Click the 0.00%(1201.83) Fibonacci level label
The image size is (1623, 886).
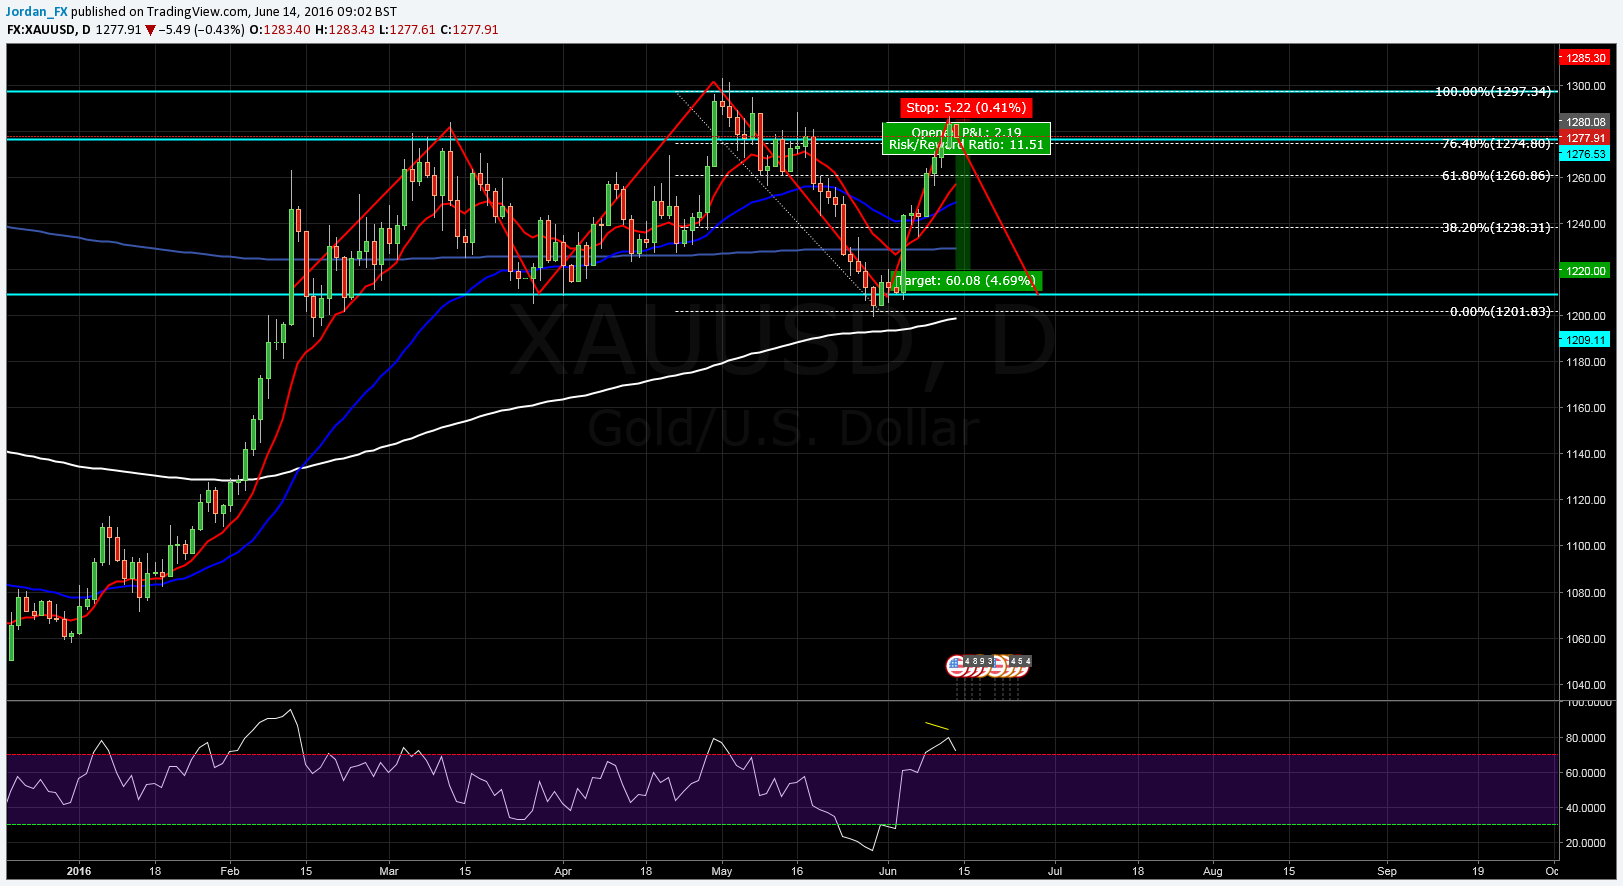click(x=1500, y=311)
